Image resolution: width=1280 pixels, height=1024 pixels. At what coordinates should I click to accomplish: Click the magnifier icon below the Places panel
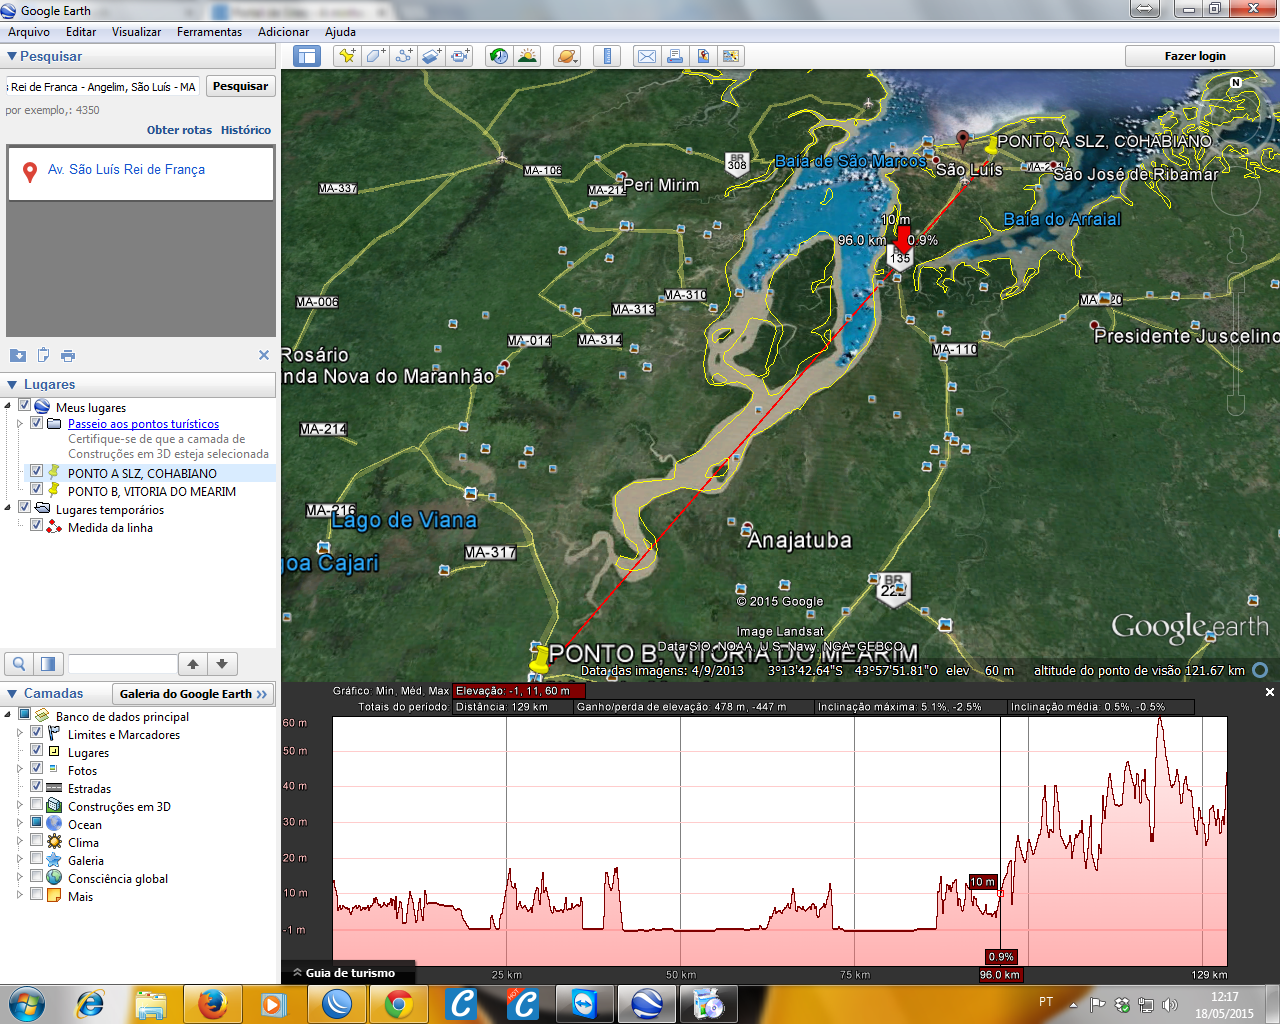coord(19,663)
